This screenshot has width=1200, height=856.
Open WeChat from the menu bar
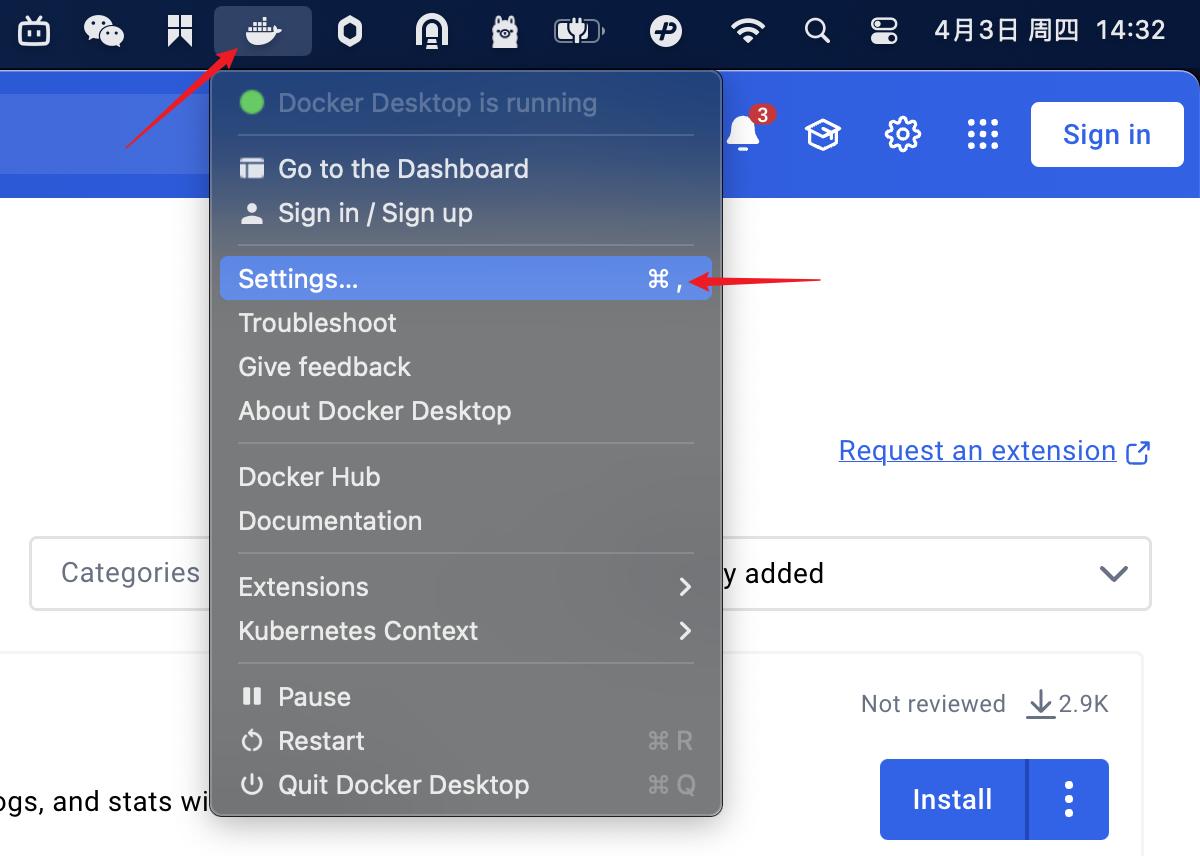point(104,31)
